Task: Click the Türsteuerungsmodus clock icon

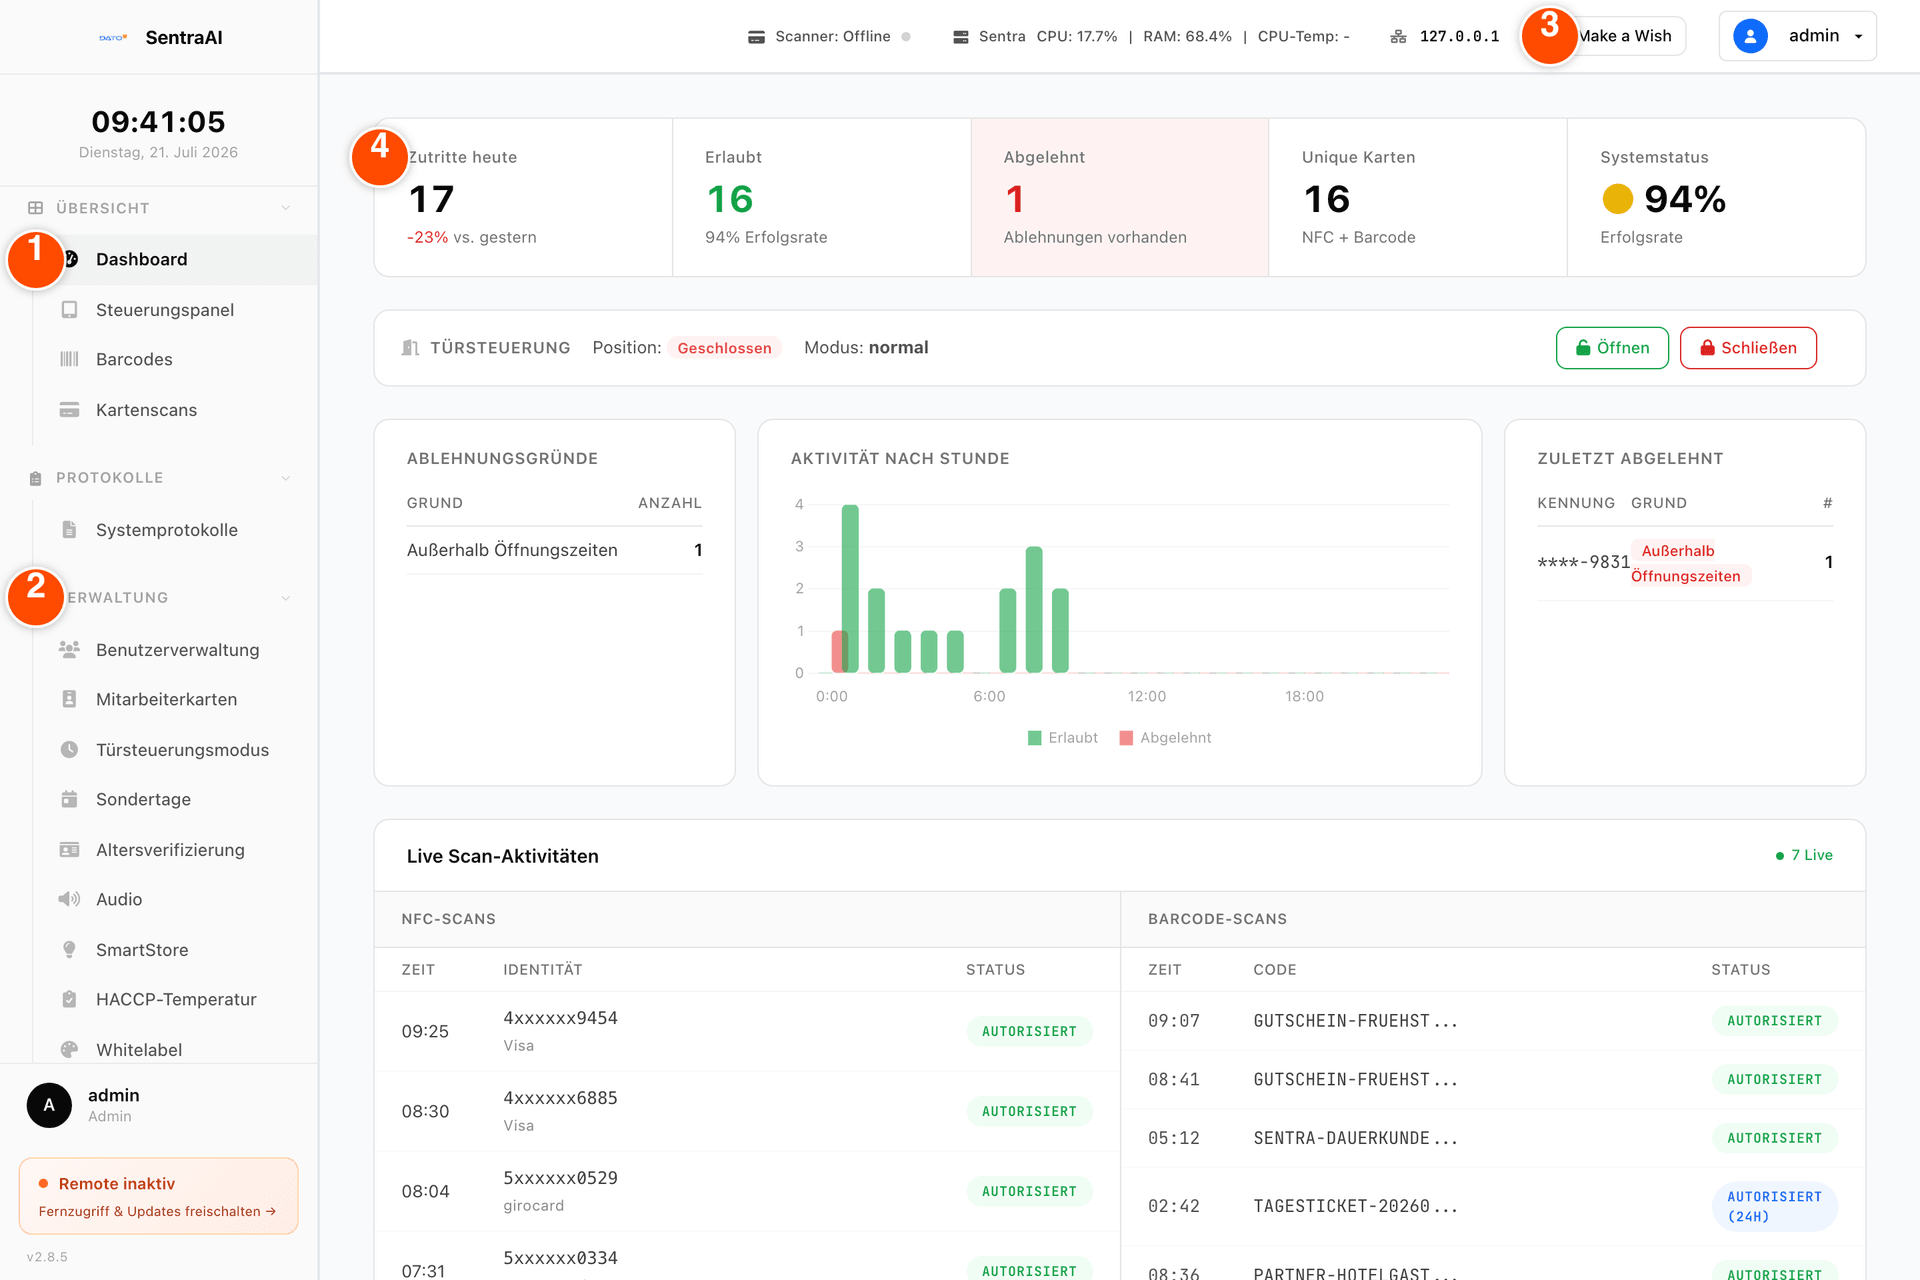Action: click(69, 750)
